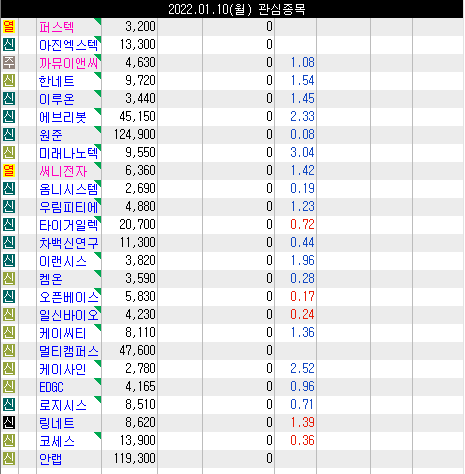Click the 신 badge icon beside 한네트
Screen dimensions: 465x474
click(9, 81)
